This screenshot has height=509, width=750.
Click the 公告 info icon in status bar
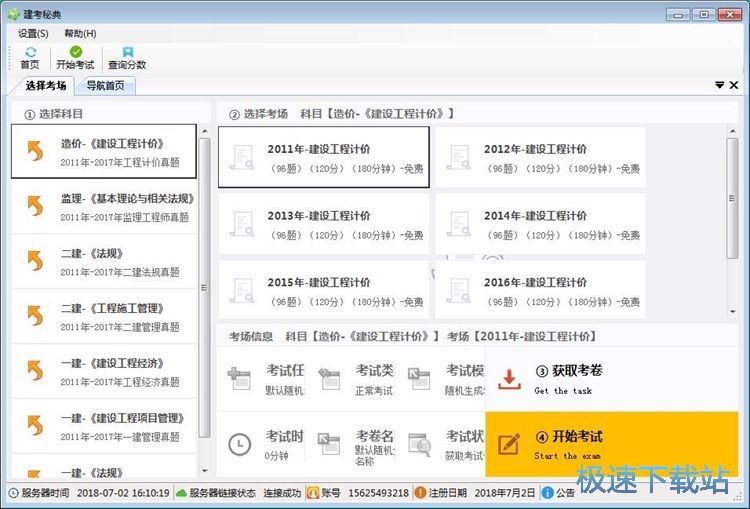[x=548, y=493]
